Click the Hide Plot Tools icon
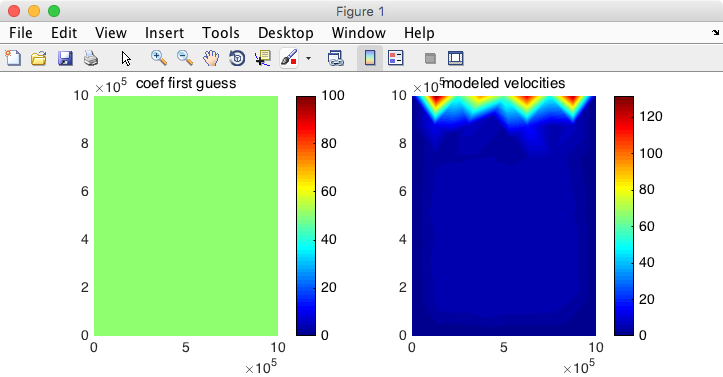 [x=430, y=58]
